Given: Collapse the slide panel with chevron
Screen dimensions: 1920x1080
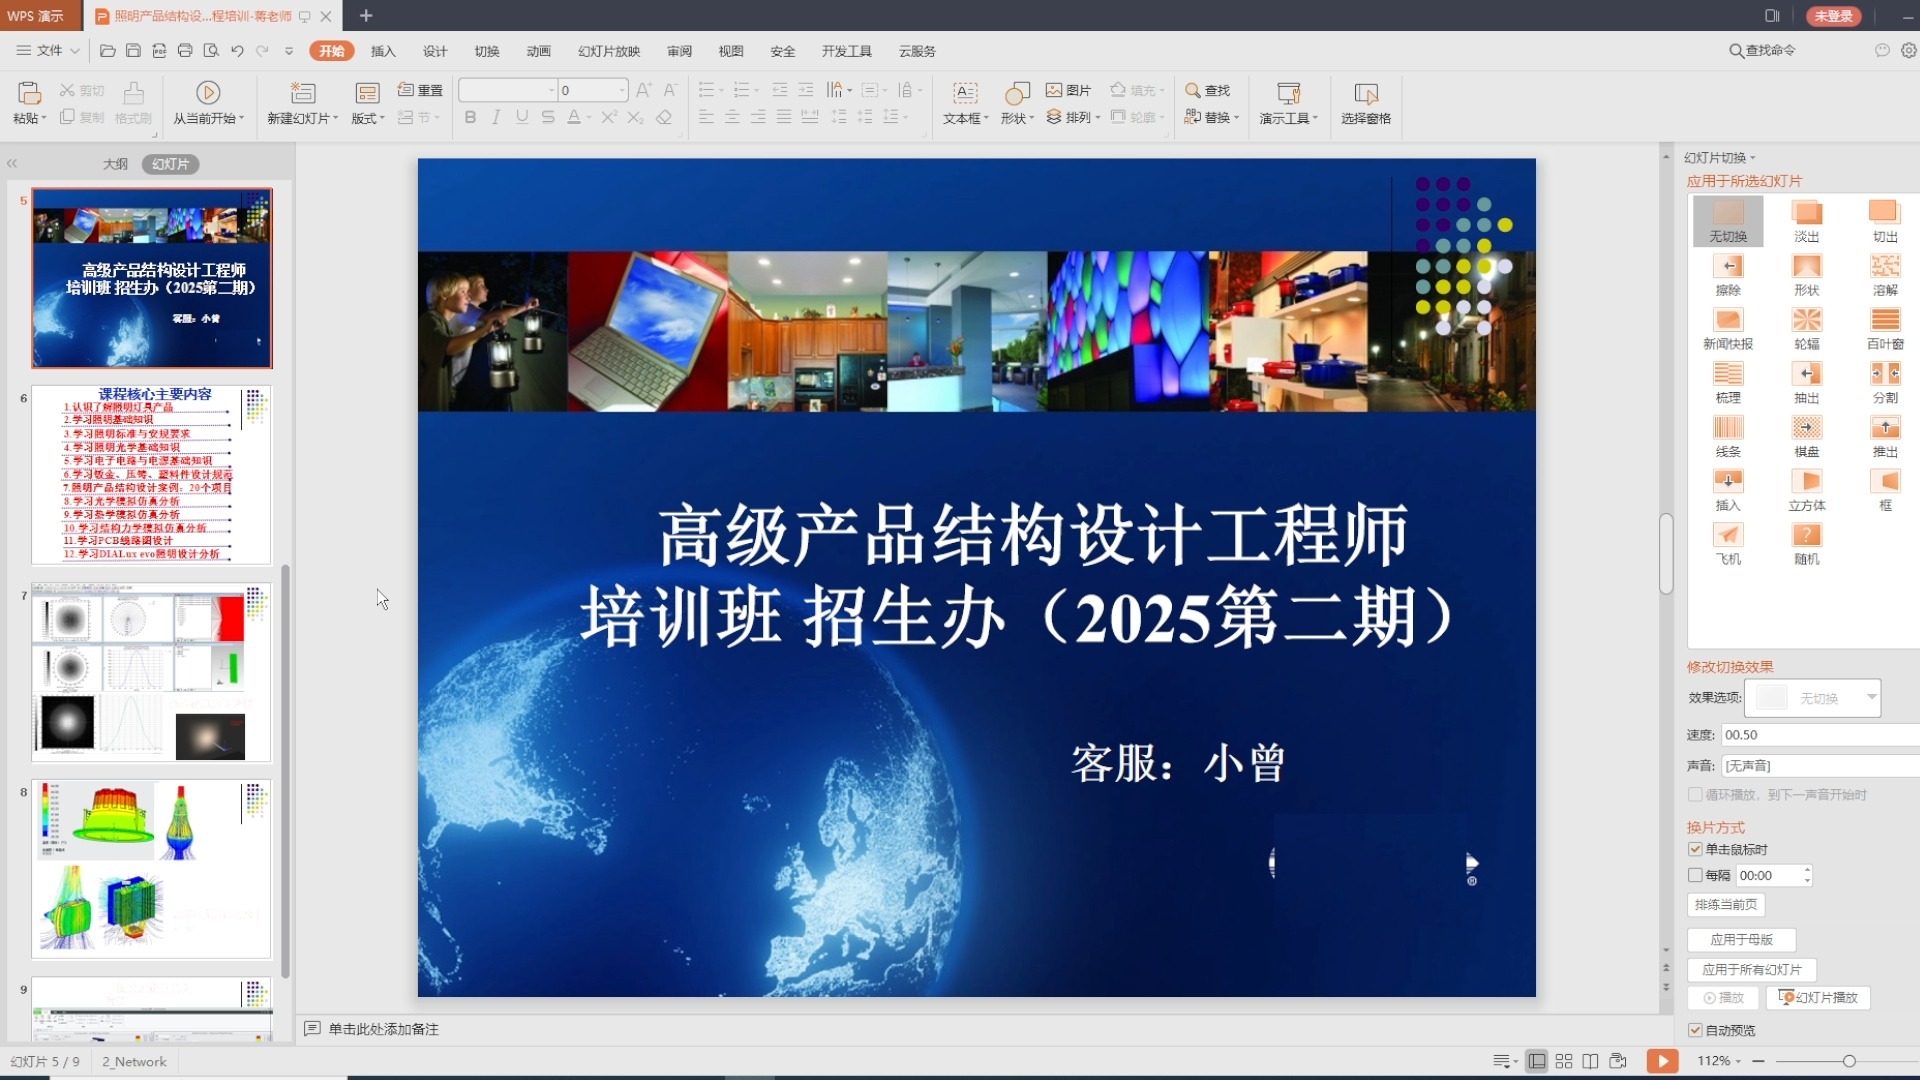Looking at the screenshot, I should [12, 163].
